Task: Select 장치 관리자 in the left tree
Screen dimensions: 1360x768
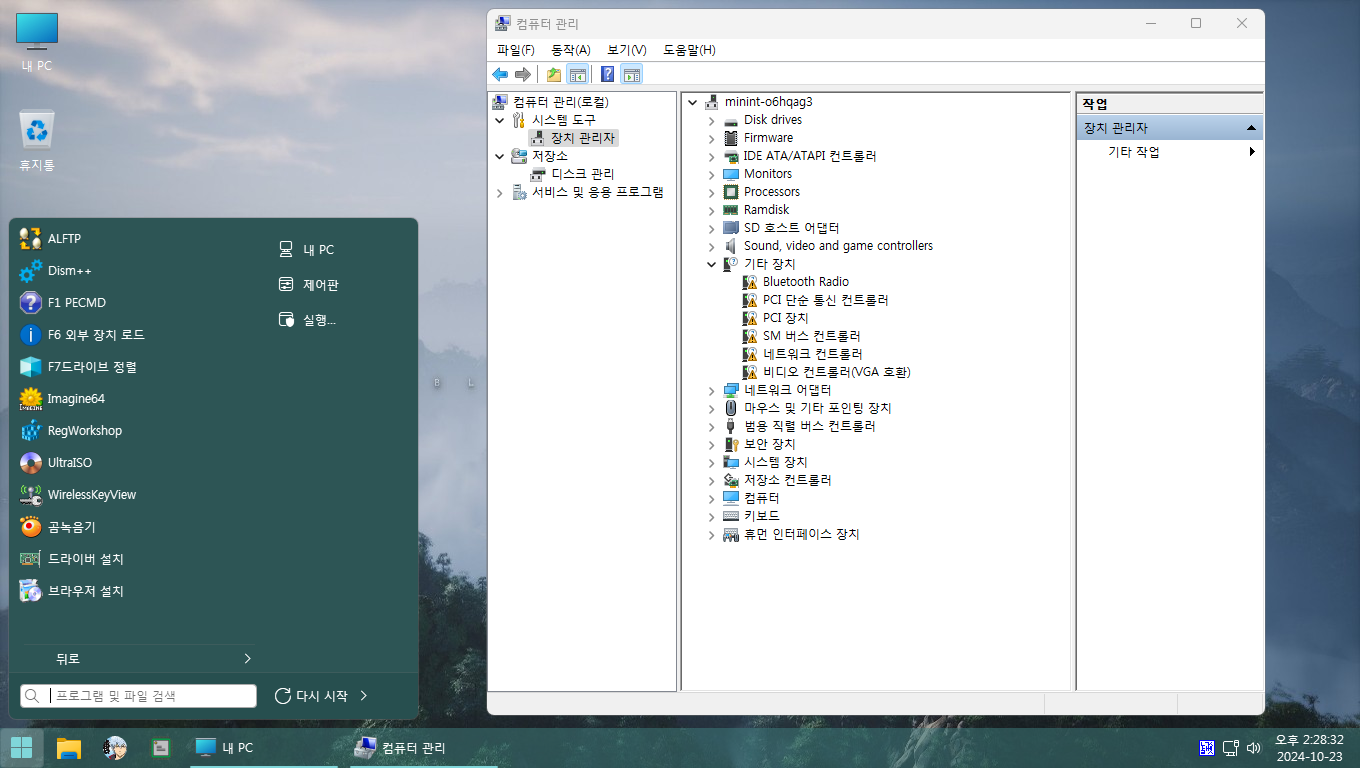Action: point(583,138)
